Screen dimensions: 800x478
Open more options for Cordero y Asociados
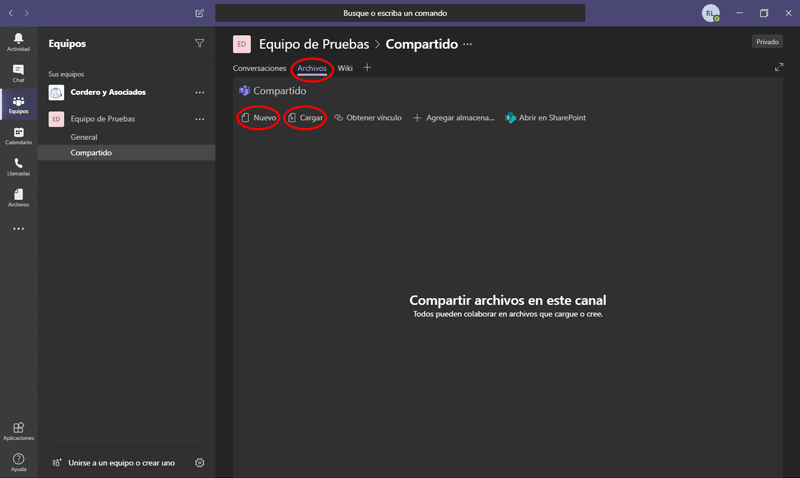click(x=199, y=92)
